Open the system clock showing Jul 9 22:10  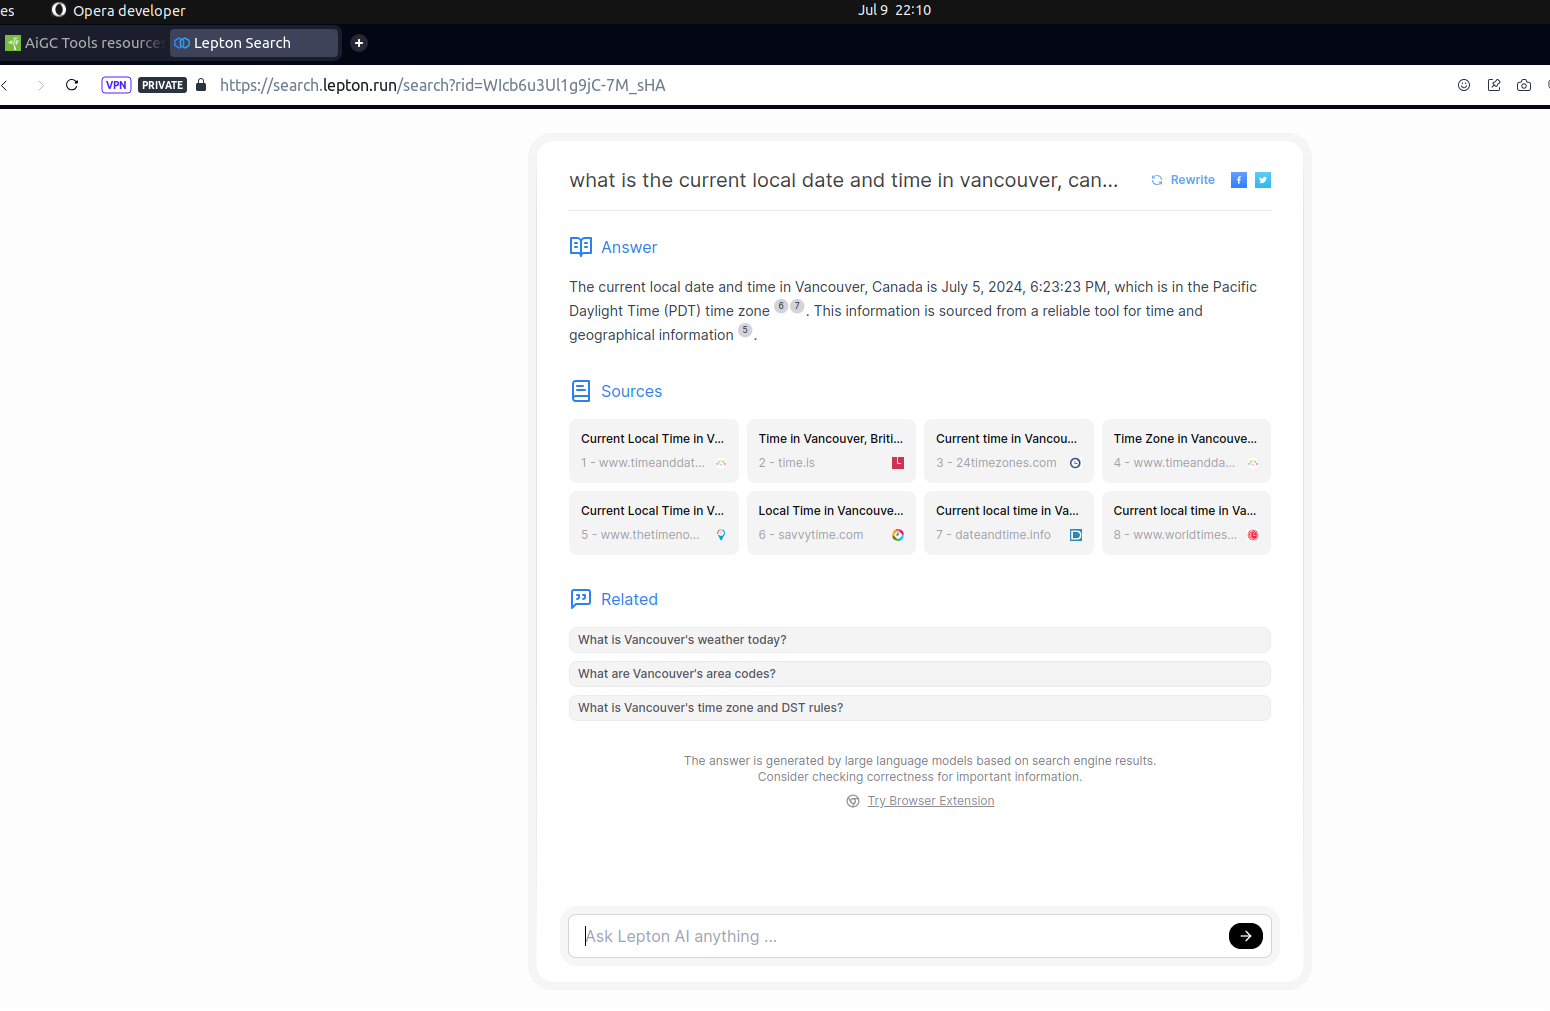[x=894, y=10]
